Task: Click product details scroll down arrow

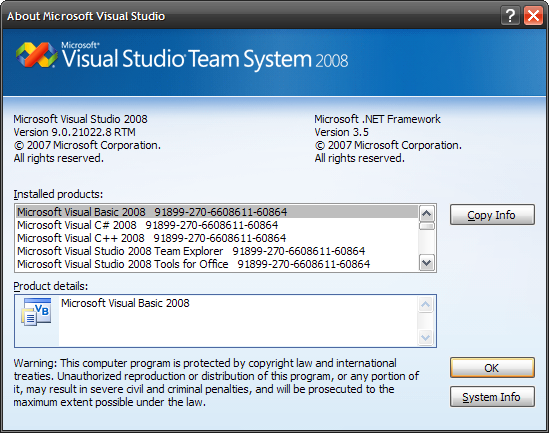Action: [x=426, y=338]
